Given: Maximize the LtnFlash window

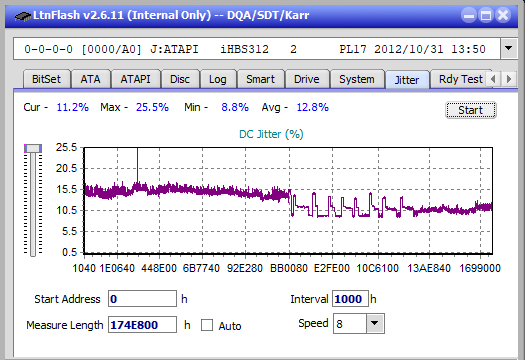Looking at the screenshot, I should [486, 15].
